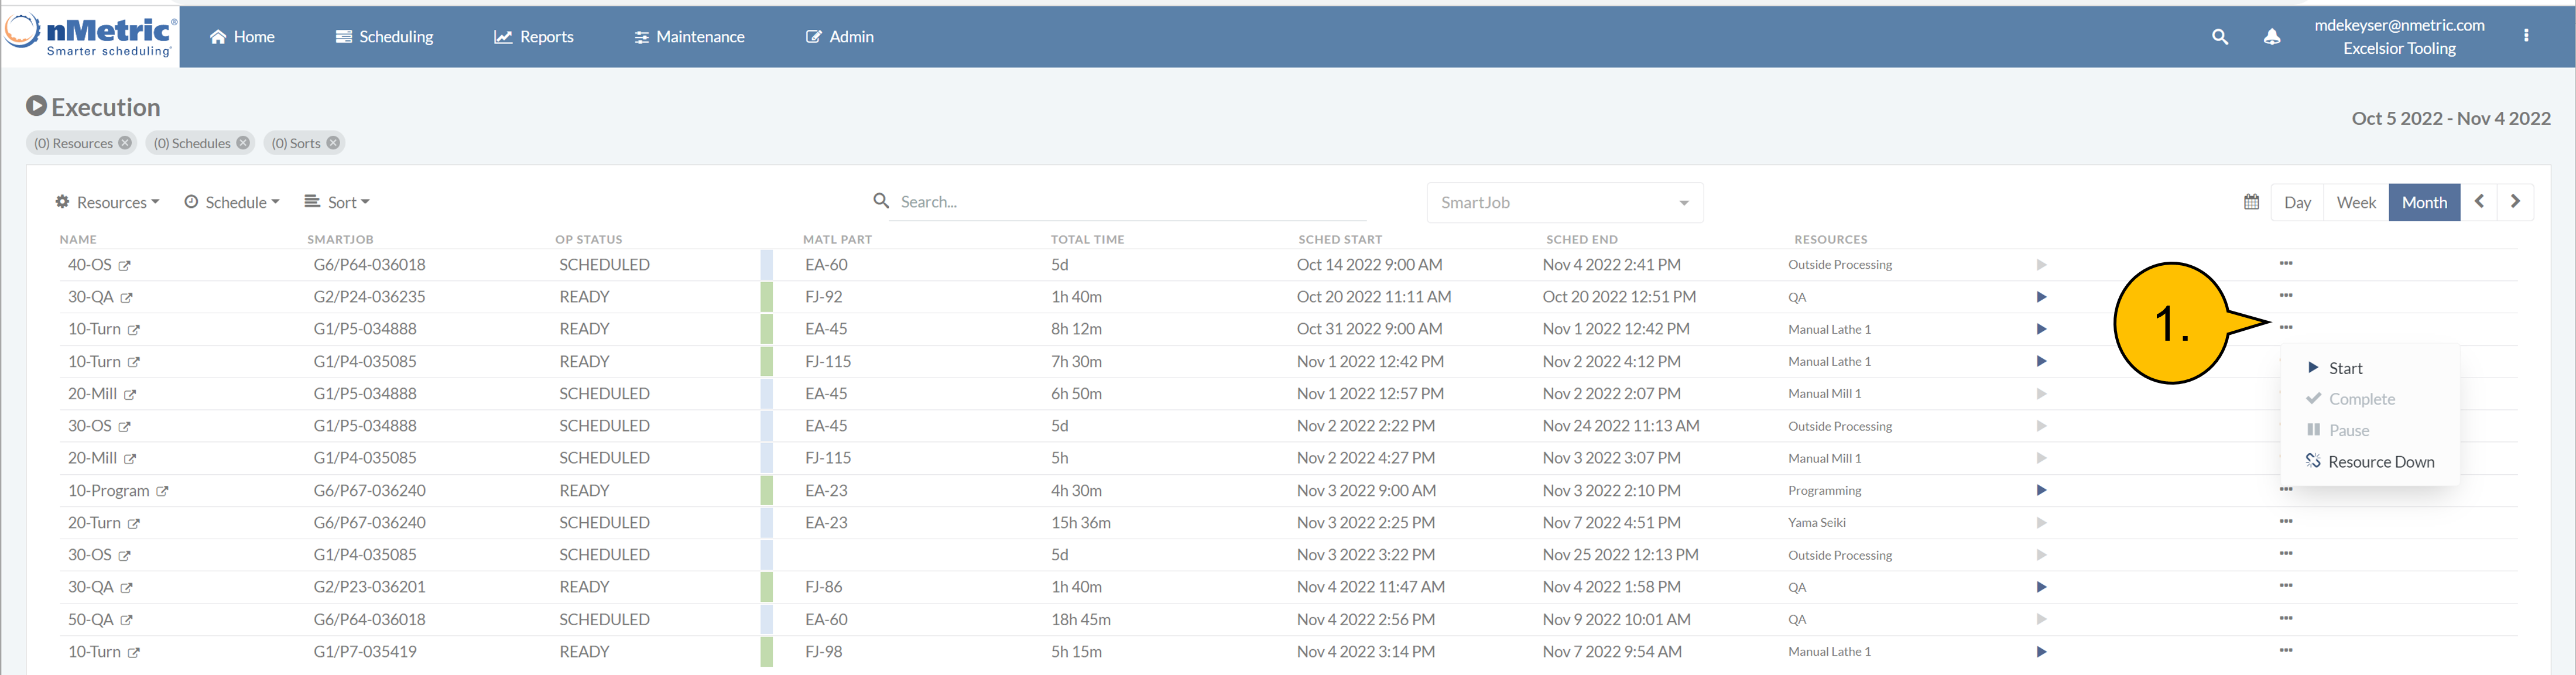This screenshot has height=675, width=2576.
Task: Open the calendar date picker icon
Action: (2251, 202)
